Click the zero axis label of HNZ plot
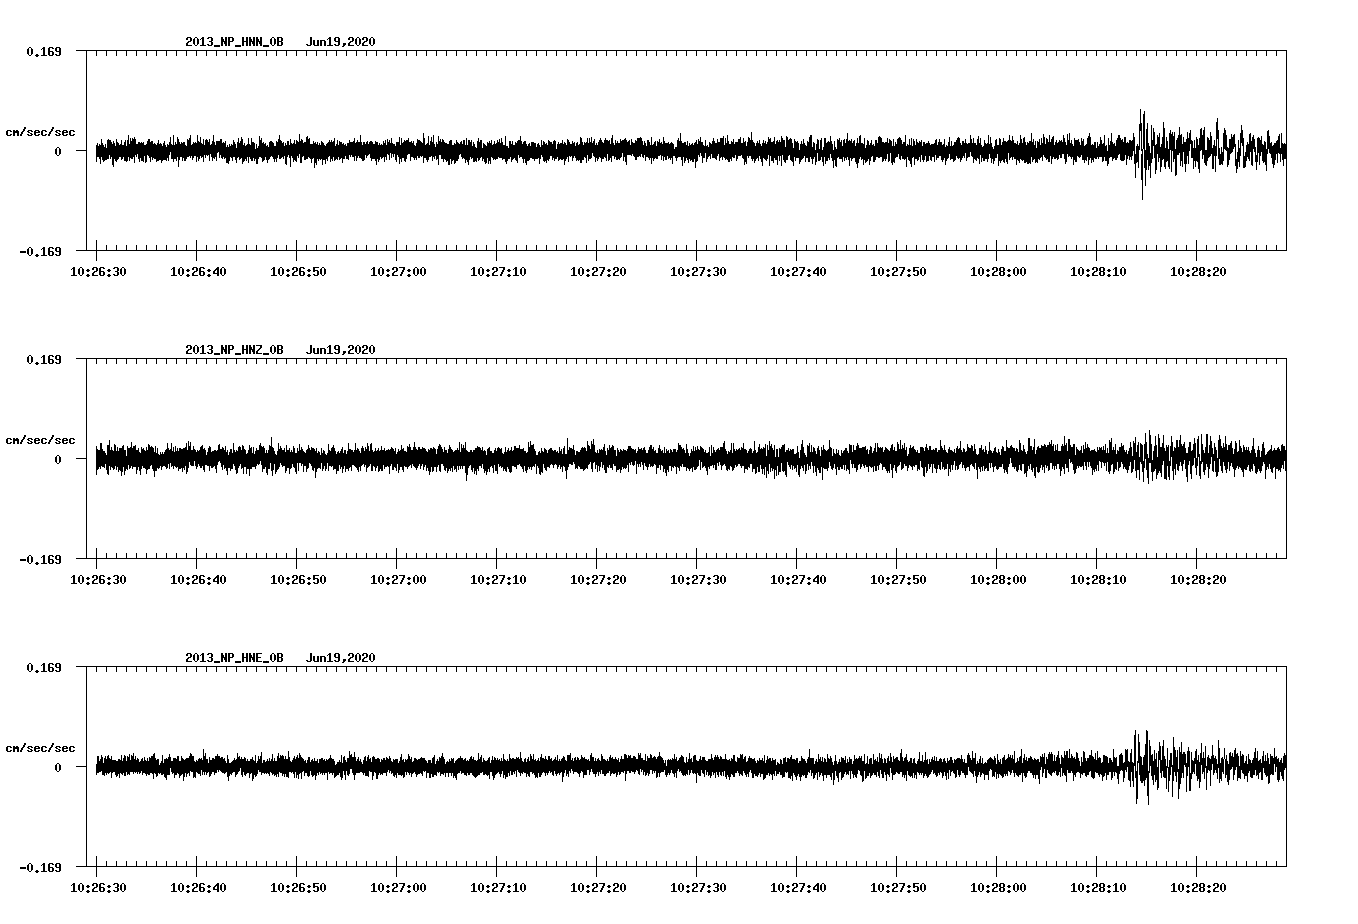 (x=58, y=459)
